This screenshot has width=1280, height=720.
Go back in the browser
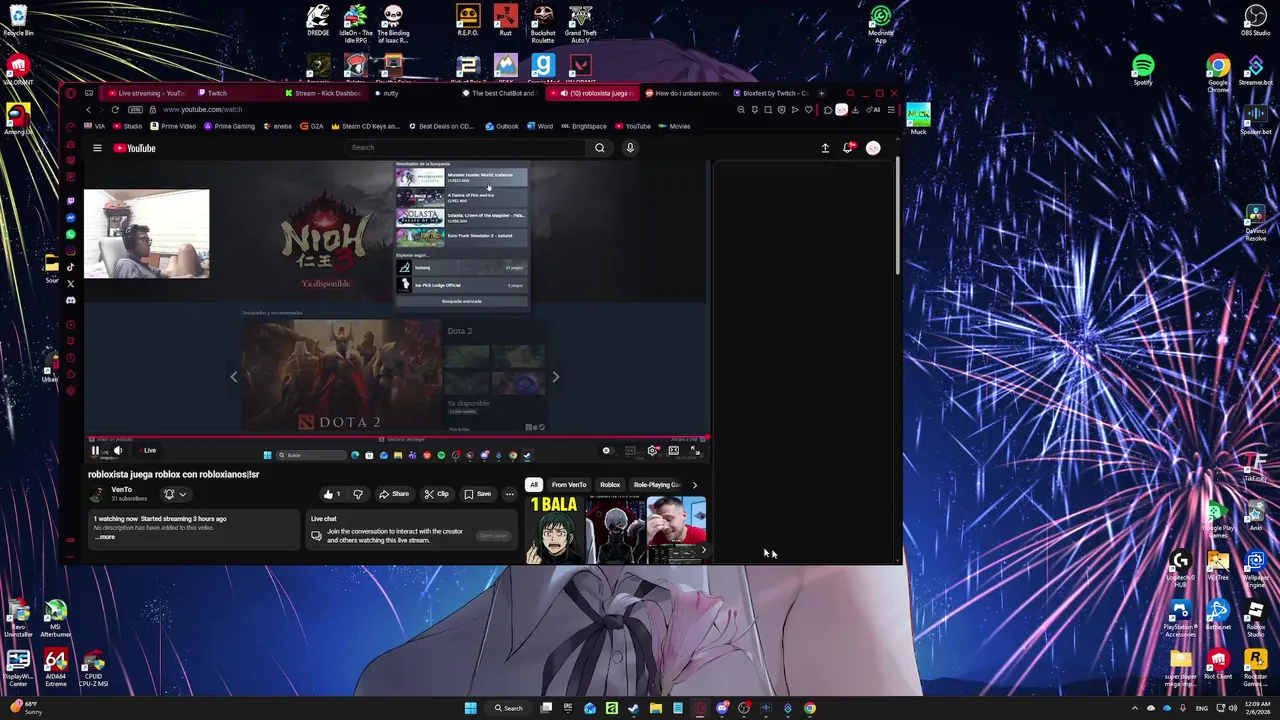88,109
